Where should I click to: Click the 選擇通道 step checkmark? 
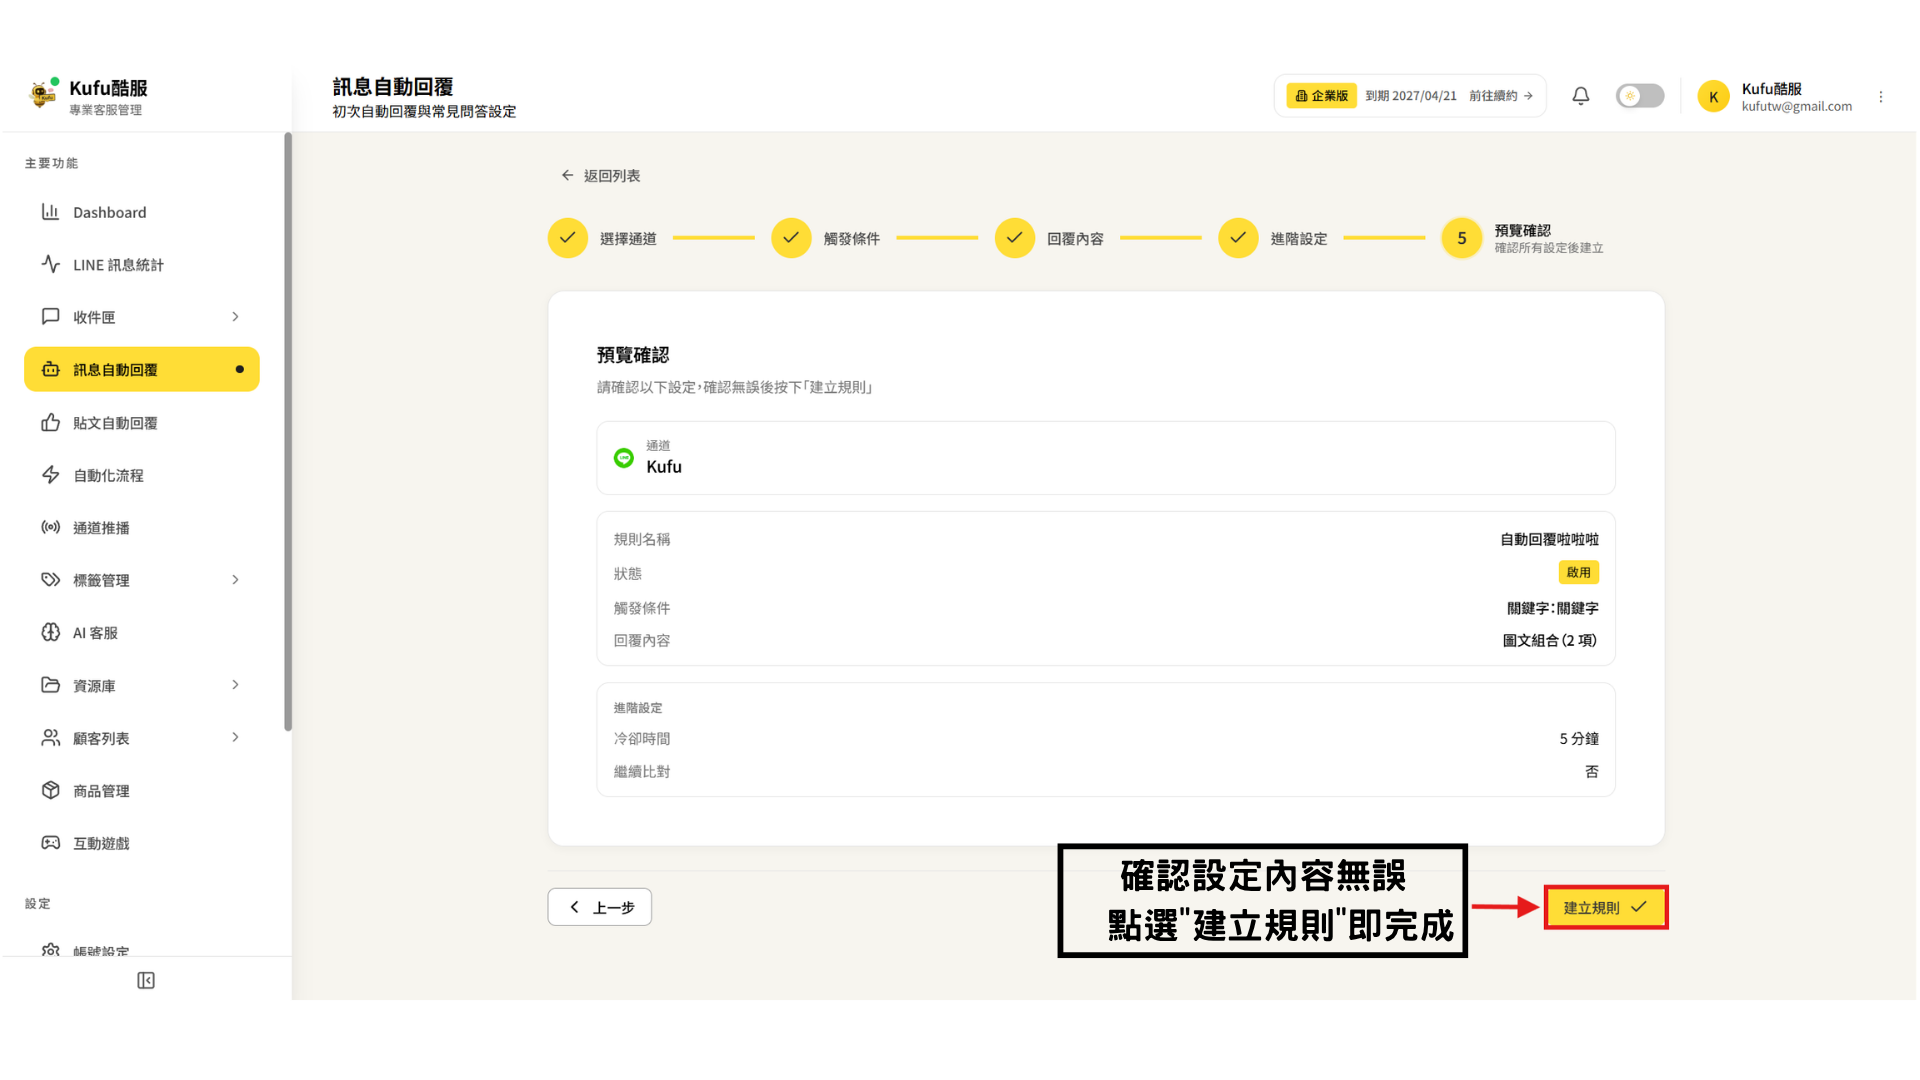[567, 238]
